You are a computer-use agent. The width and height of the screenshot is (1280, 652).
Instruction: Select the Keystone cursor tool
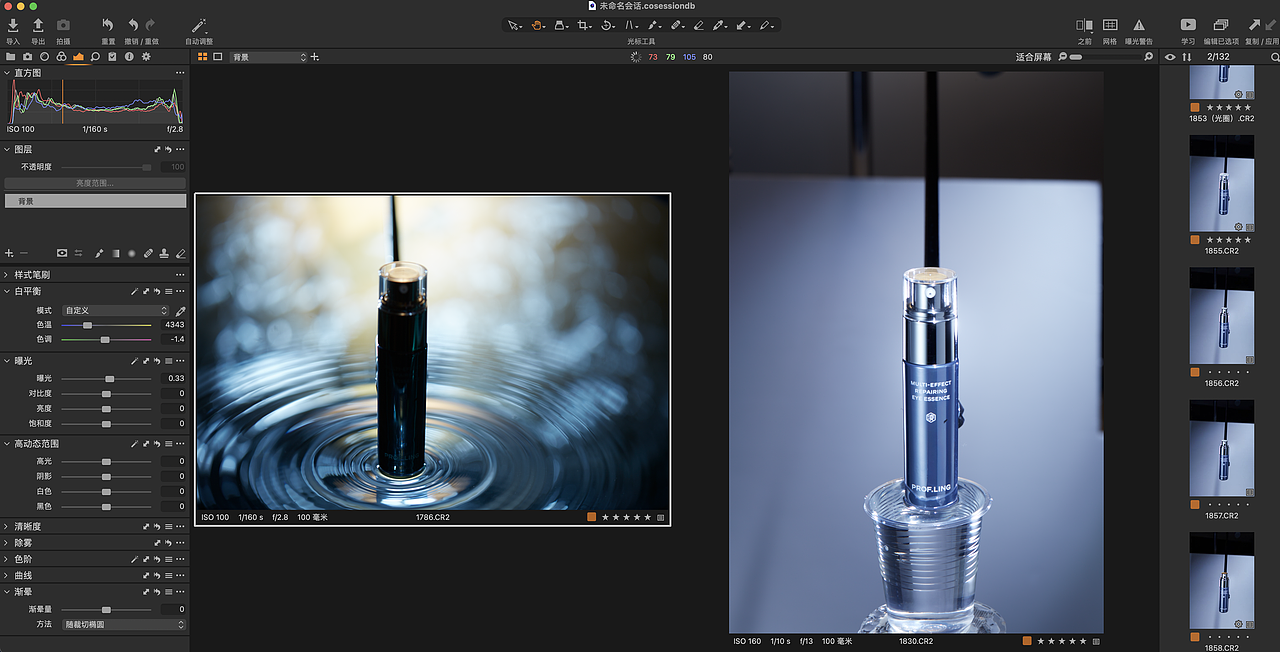(x=631, y=25)
